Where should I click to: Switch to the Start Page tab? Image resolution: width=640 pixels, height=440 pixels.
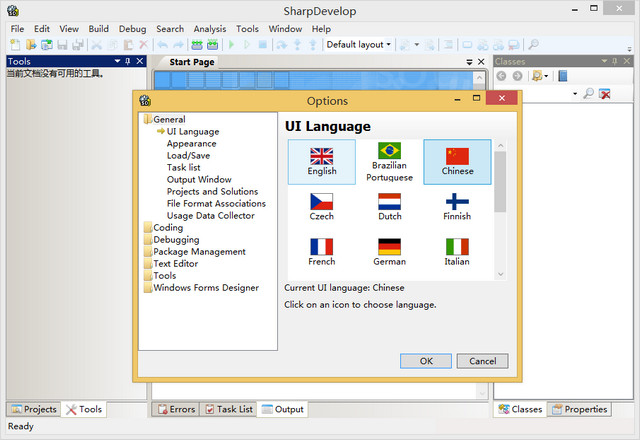click(x=192, y=62)
